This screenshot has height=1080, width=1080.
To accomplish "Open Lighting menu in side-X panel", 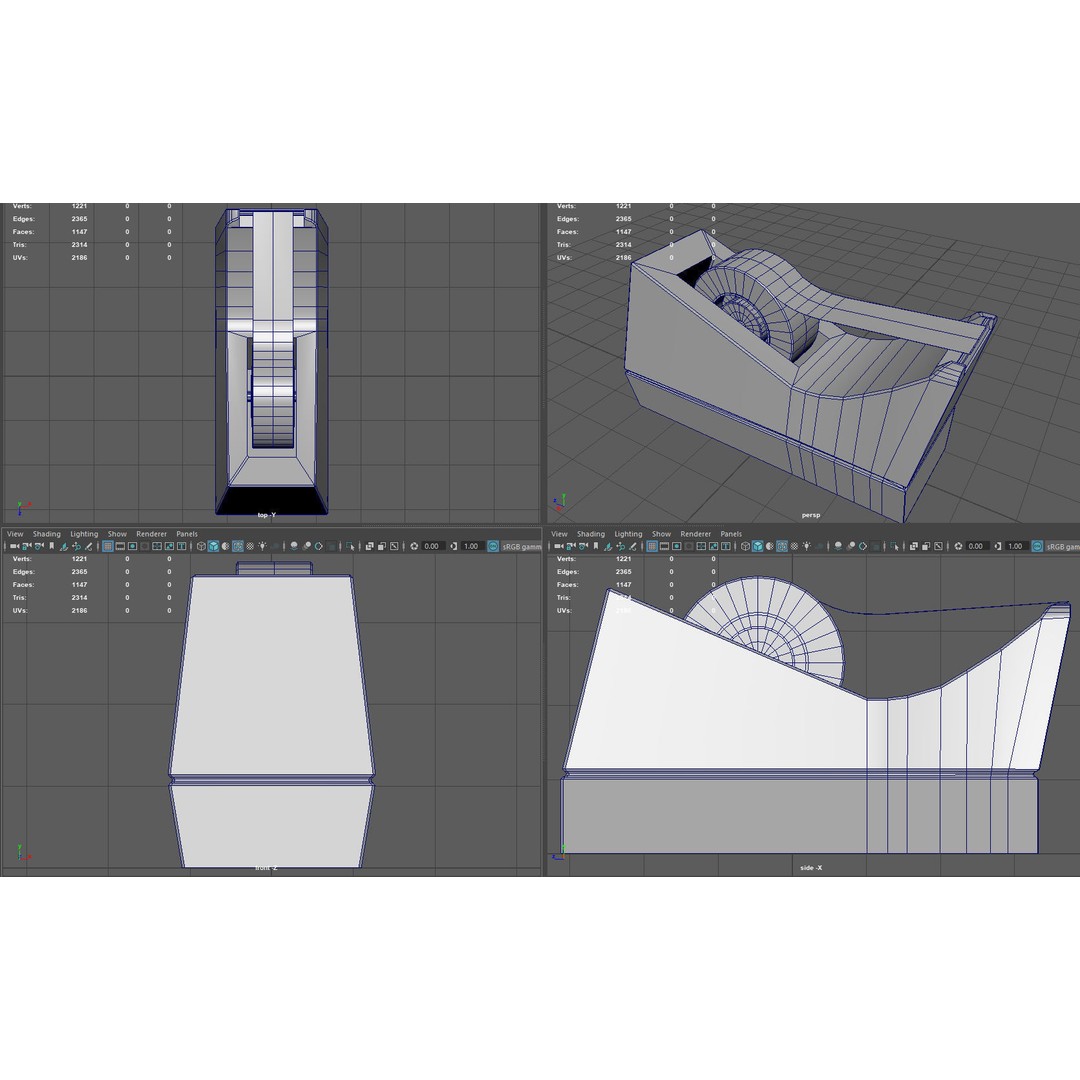I will [x=628, y=534].
